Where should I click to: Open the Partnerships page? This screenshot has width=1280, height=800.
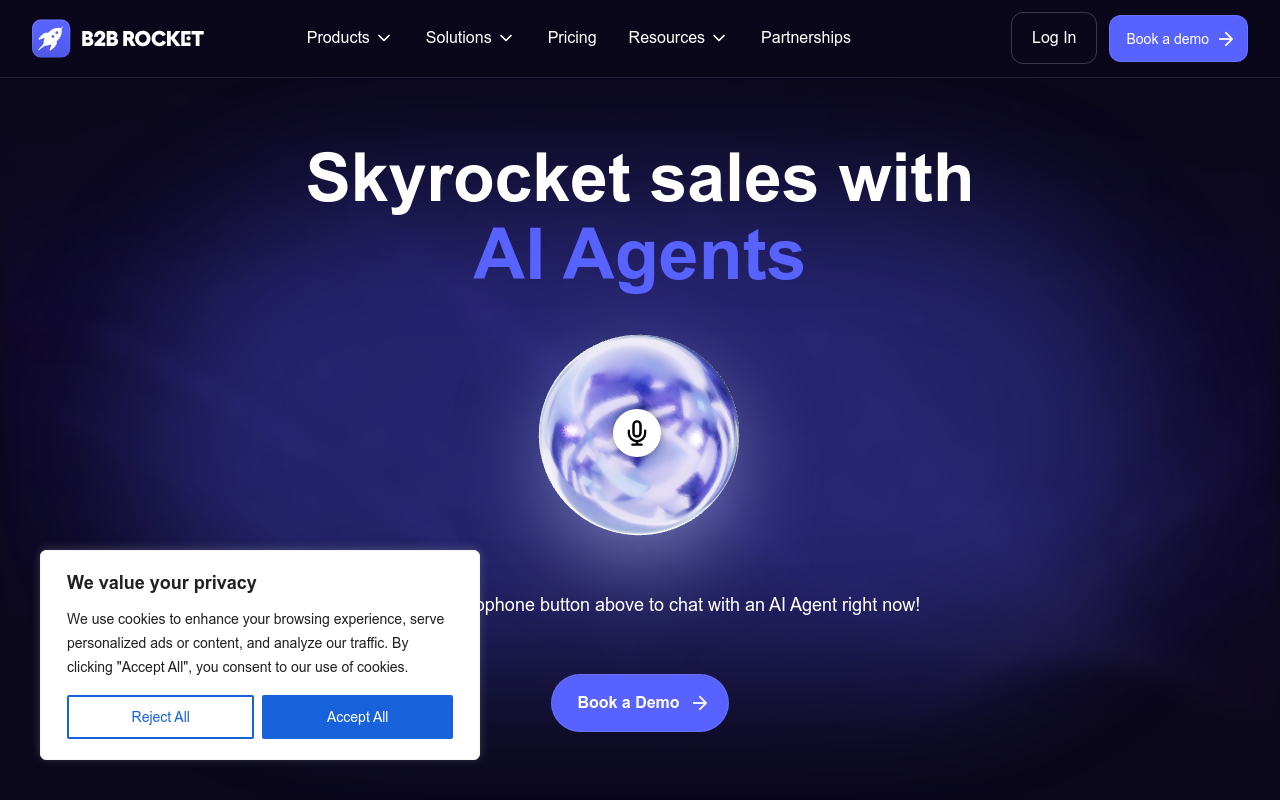tap(806, 37)
